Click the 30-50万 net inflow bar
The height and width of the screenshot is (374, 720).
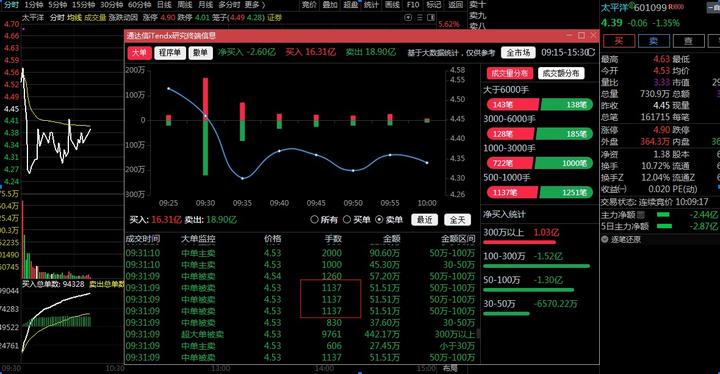pos(506,314)
